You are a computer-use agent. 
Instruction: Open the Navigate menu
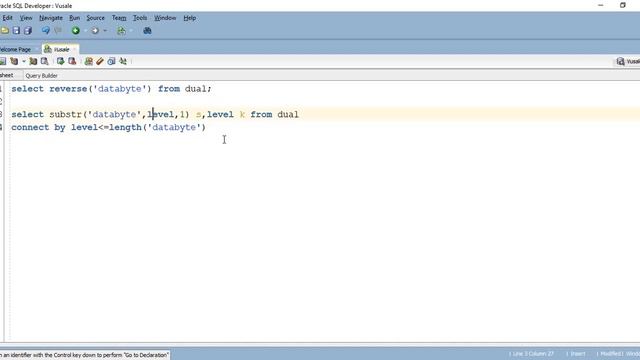click(x=51, y=18)
